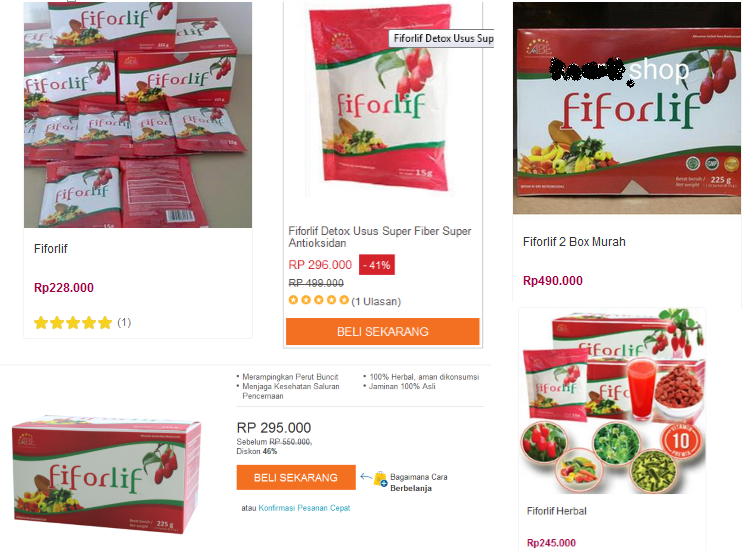Viewport: 745px width, 551px height.
Task: Click the -41% discount badge
Action: (377, 265)
